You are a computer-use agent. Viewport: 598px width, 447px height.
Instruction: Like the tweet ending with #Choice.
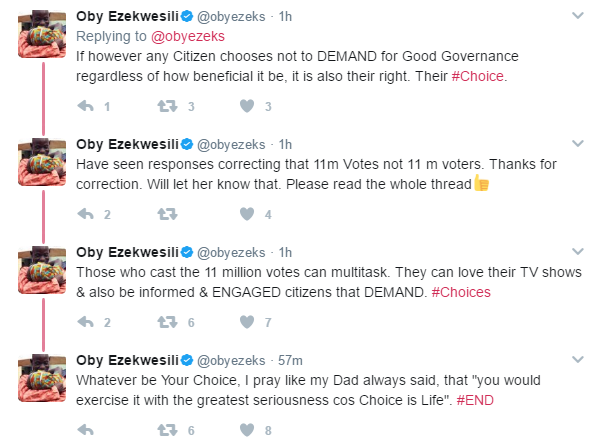[x=247, y=106]
